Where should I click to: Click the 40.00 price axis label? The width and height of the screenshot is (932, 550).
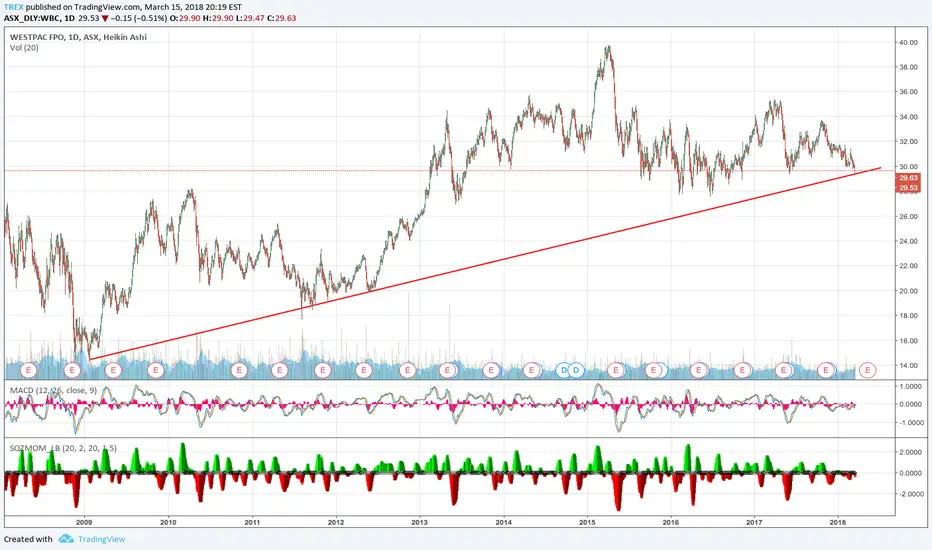(908, 43)
